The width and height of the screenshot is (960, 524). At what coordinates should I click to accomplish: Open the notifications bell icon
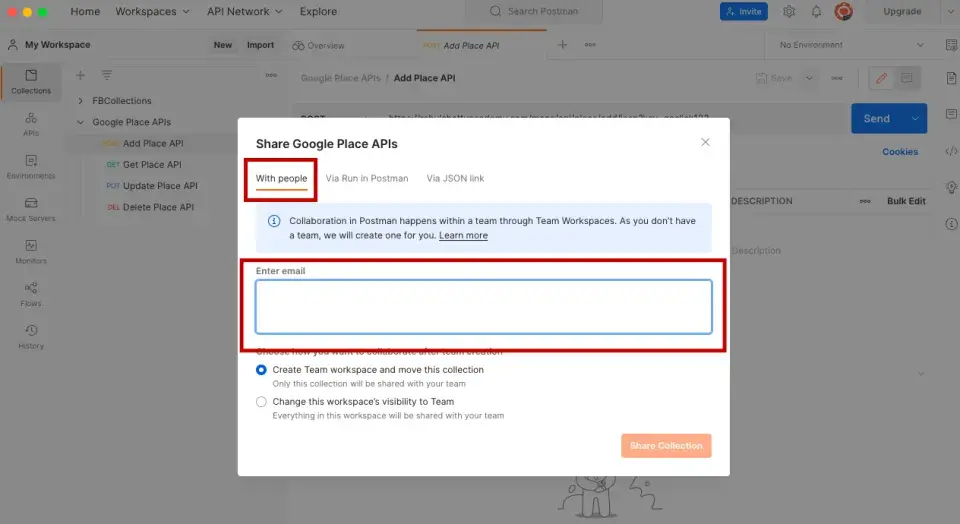pos(816,12)
